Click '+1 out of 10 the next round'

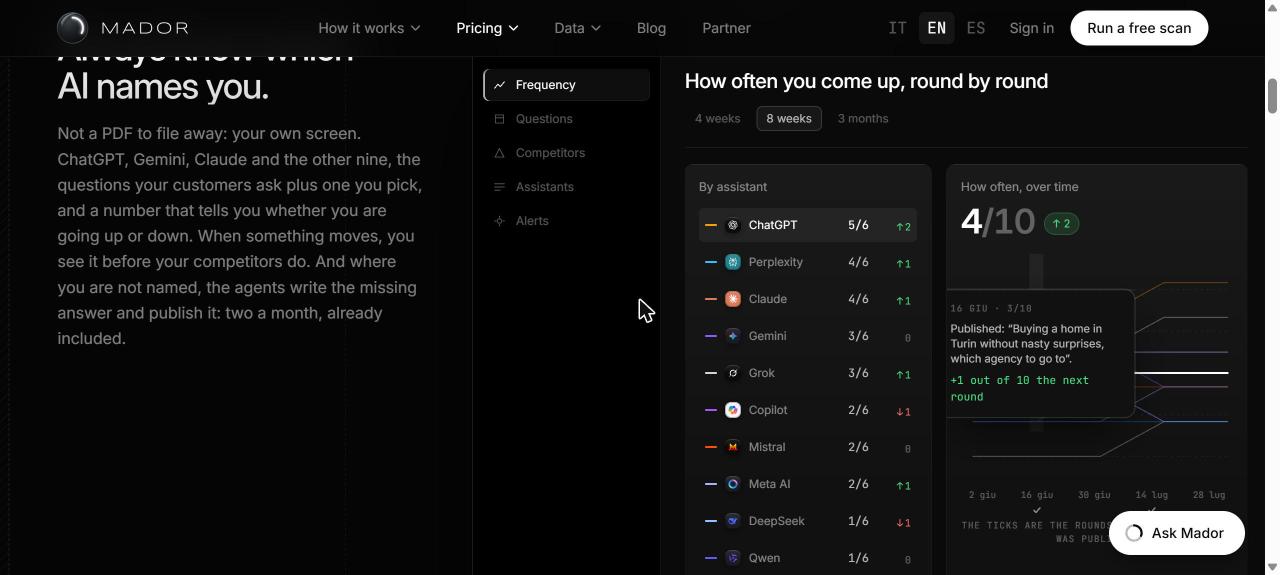pos(1020,388)
